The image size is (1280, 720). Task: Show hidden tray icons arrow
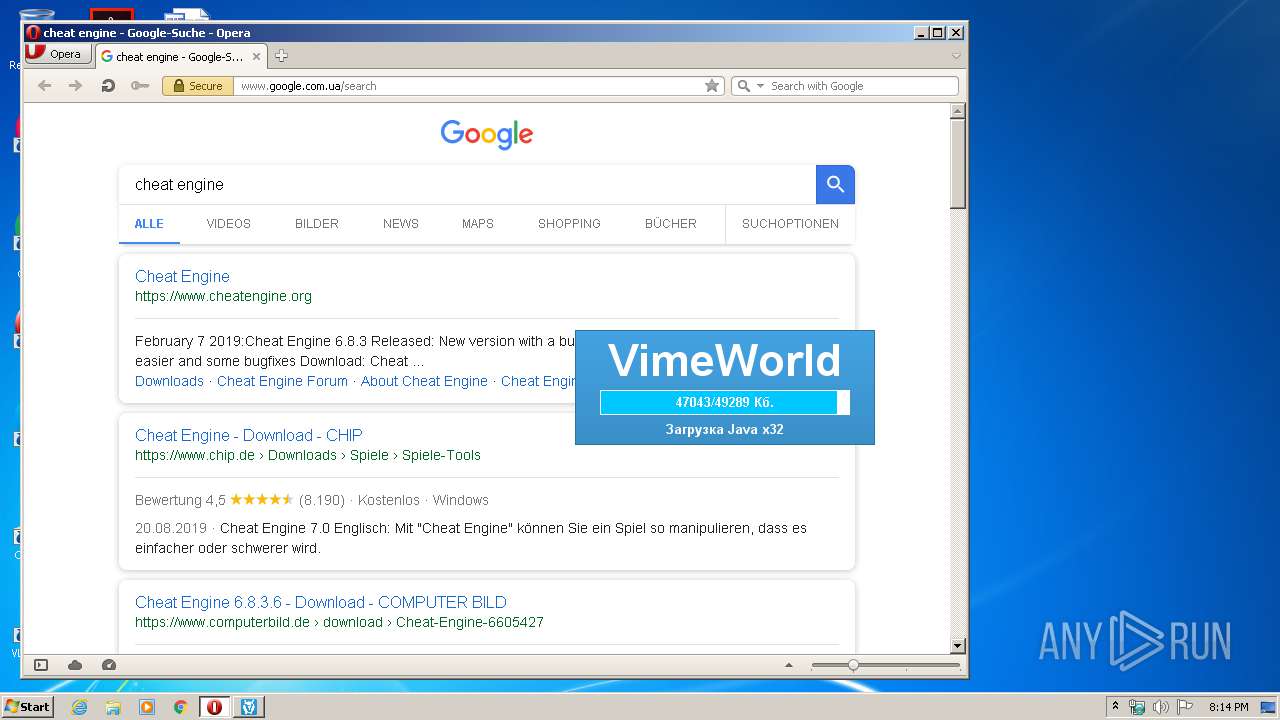point(1115,706)
